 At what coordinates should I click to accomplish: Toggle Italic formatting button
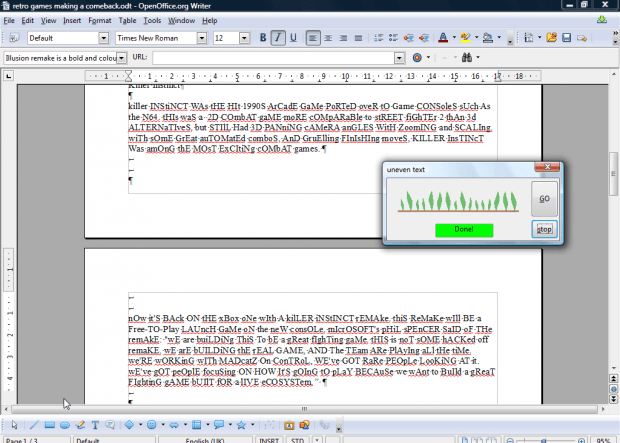(x=279, y=38)
